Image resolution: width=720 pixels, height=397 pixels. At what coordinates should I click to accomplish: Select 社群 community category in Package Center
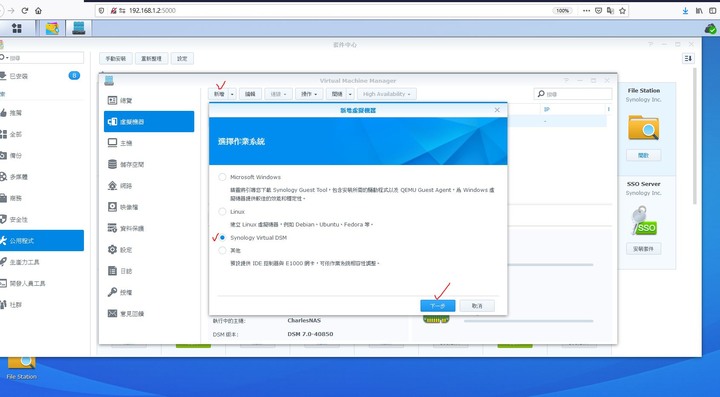pos(42,305)
